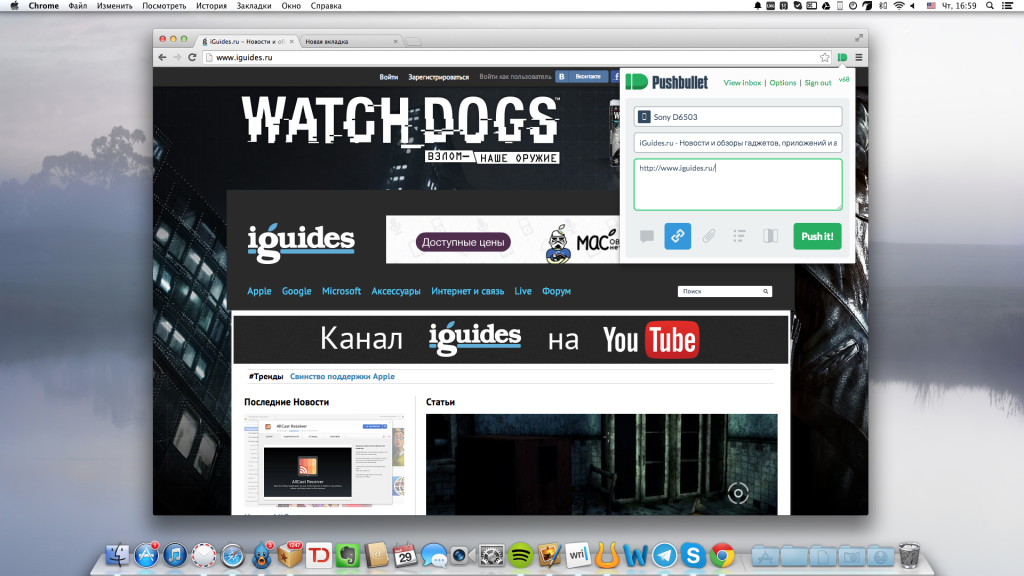The height and width of the screenshot is (576, 1024).
Task: Click the Вконтакте login button
Action: (582, 76)
